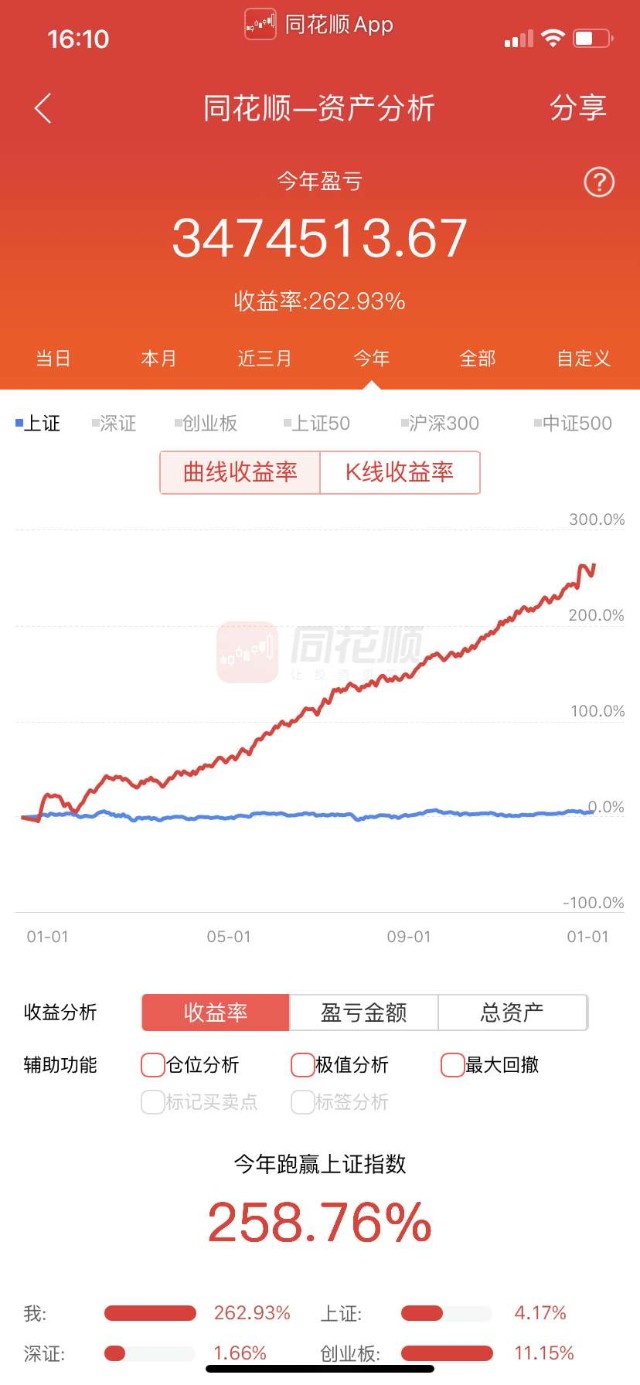Screen dimensions: 640x1385
Task: Select the 上证 blue index legend
Action: click(38, 423)
